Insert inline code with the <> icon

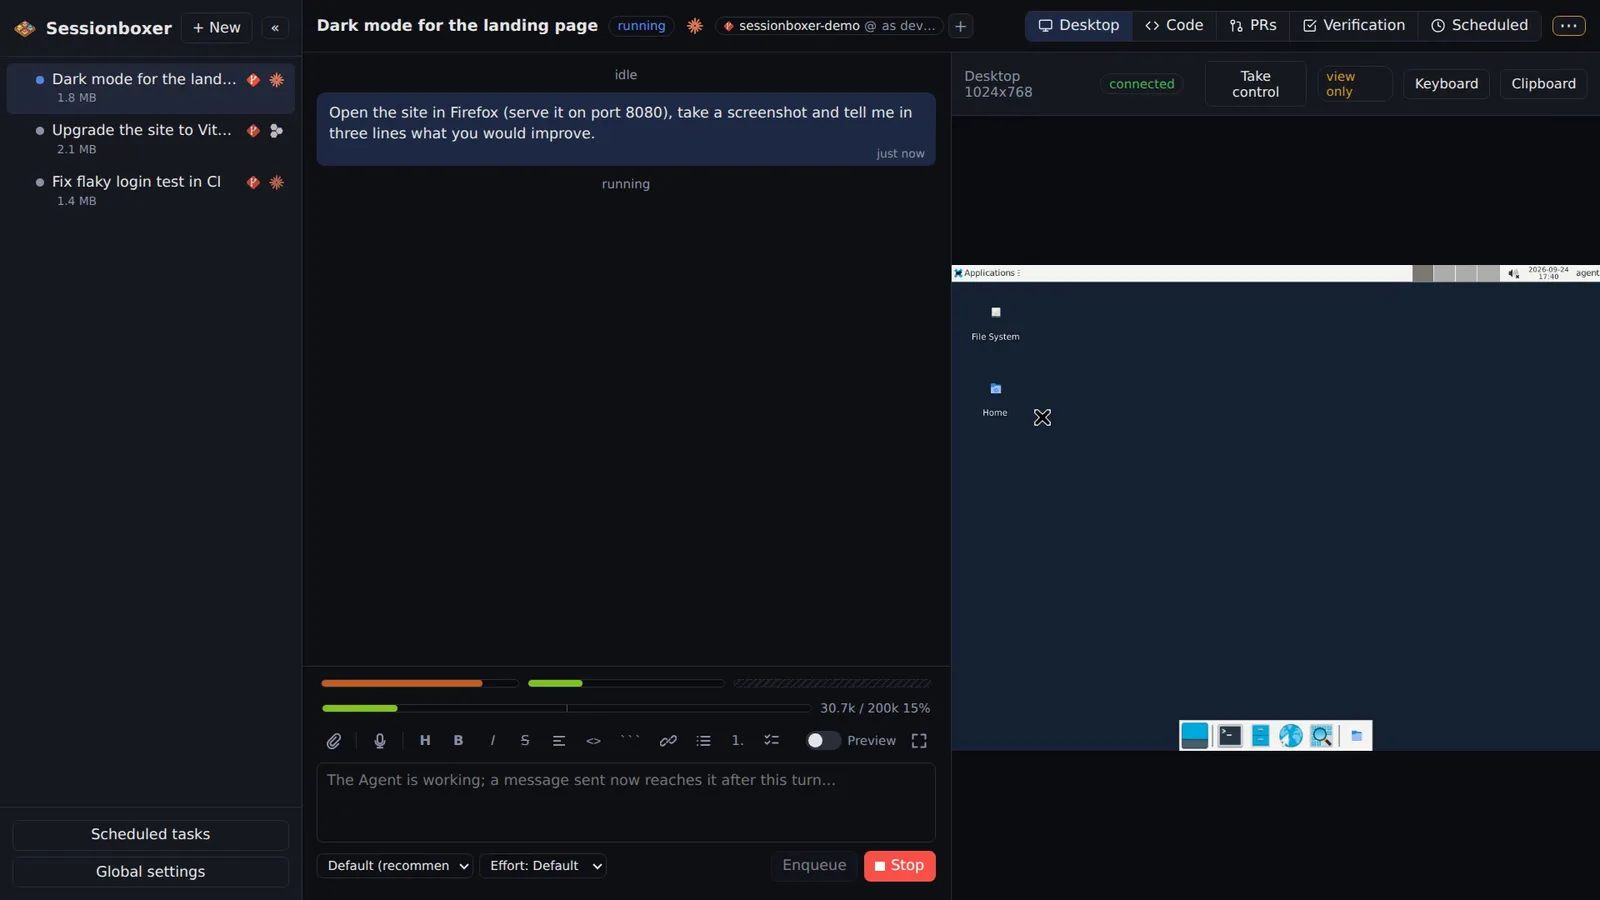coord(594,741)
